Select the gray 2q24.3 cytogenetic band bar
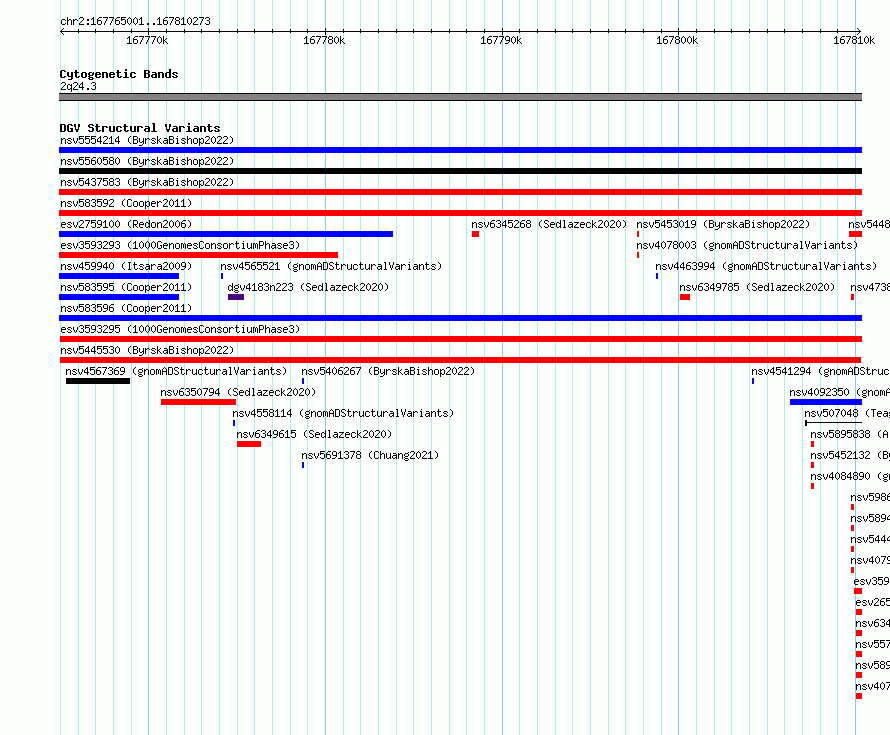Image resolution: width=890 pixels, height=735 pixels. point(460,97)
